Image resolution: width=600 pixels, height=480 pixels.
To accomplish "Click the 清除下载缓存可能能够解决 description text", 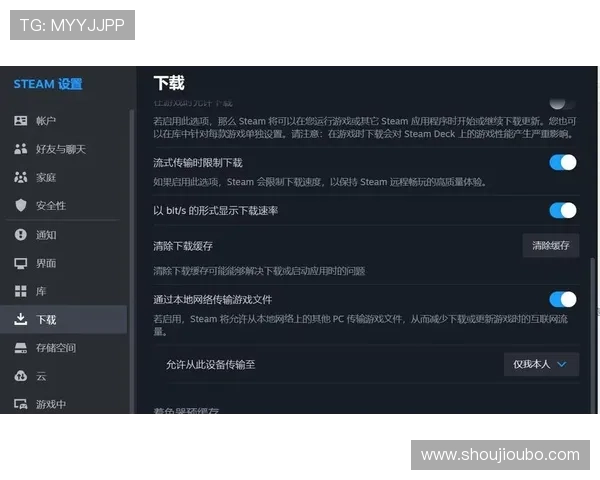I will 259,271.
